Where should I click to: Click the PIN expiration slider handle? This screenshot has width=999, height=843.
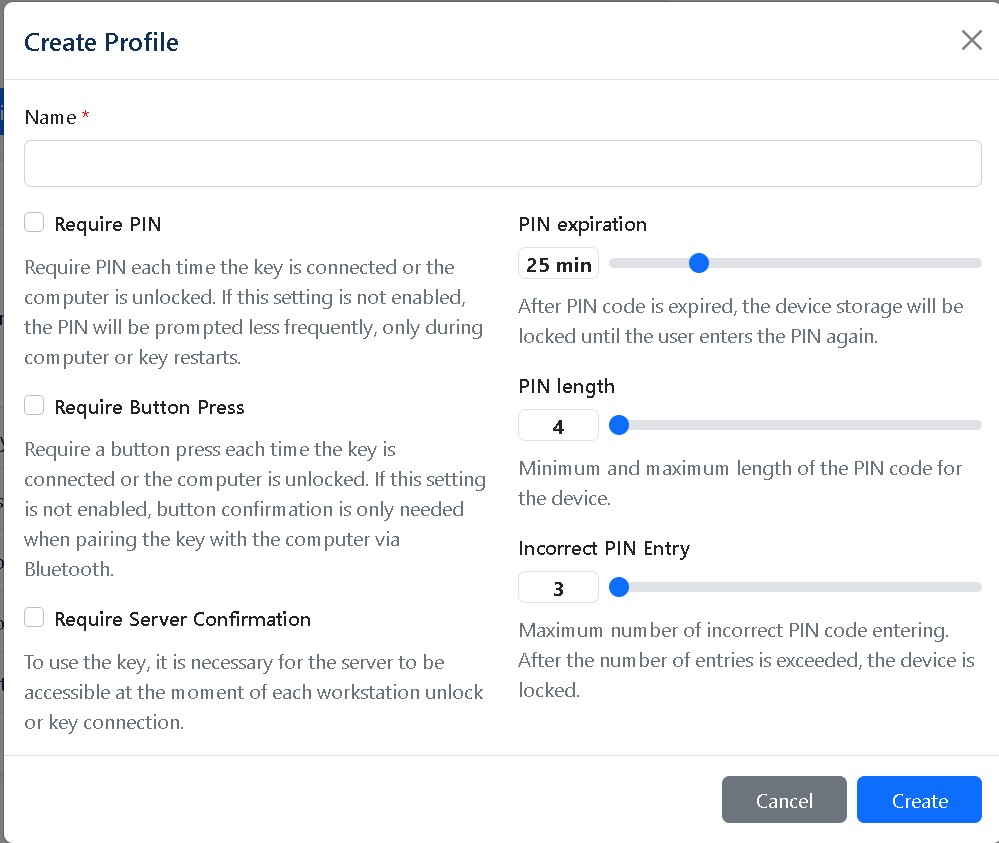pos(699,263)
